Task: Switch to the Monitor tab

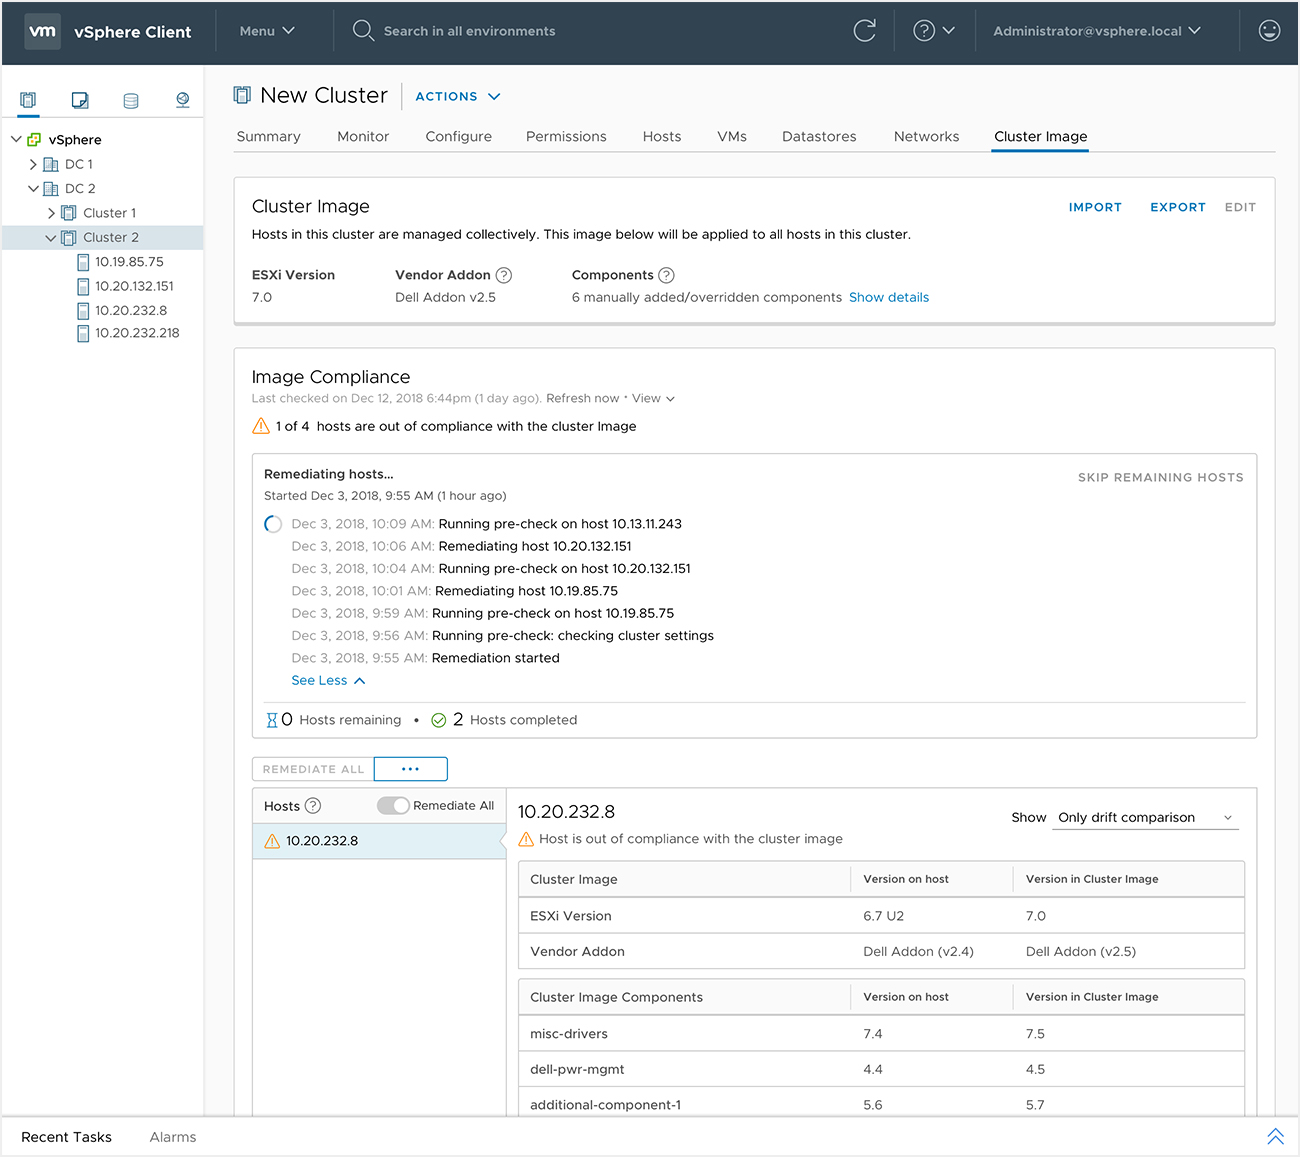Action: click(x=362, y=136)
